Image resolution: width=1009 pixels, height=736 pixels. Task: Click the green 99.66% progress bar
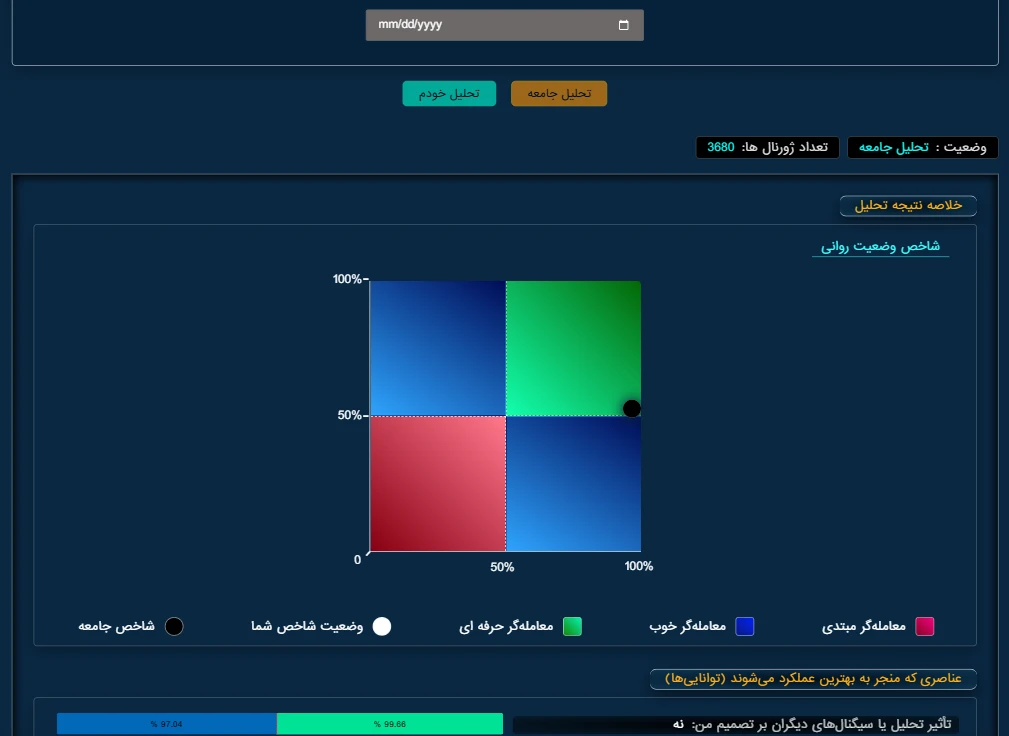(x=389, y=724)
